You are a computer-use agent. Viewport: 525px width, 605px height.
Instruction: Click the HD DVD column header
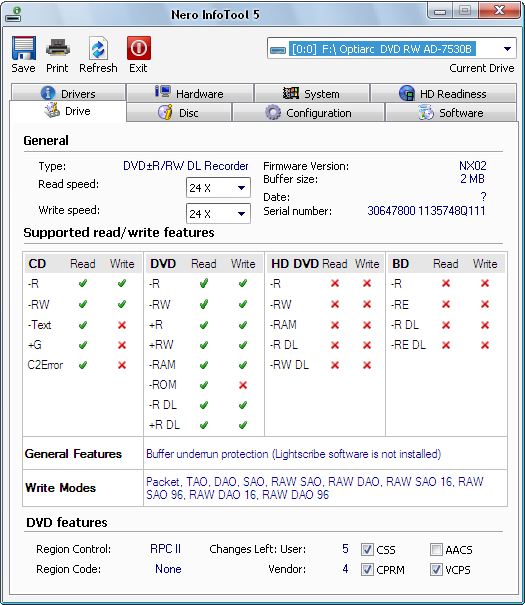[x=295, y=264]
